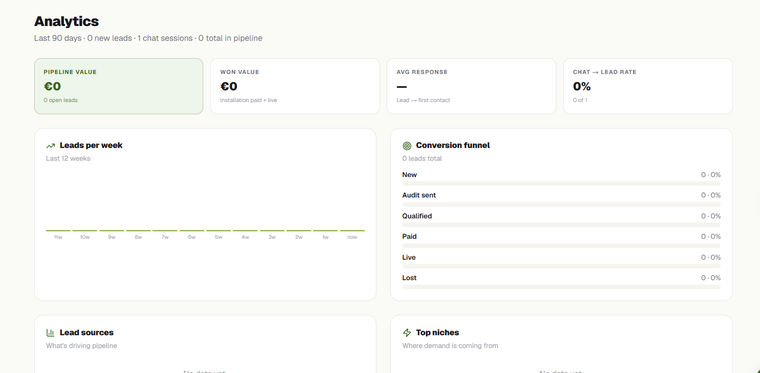The height and width of the screenshot is (373, 760).
Task: Click the Audit sent progress bar
Action: pos(561,204)
